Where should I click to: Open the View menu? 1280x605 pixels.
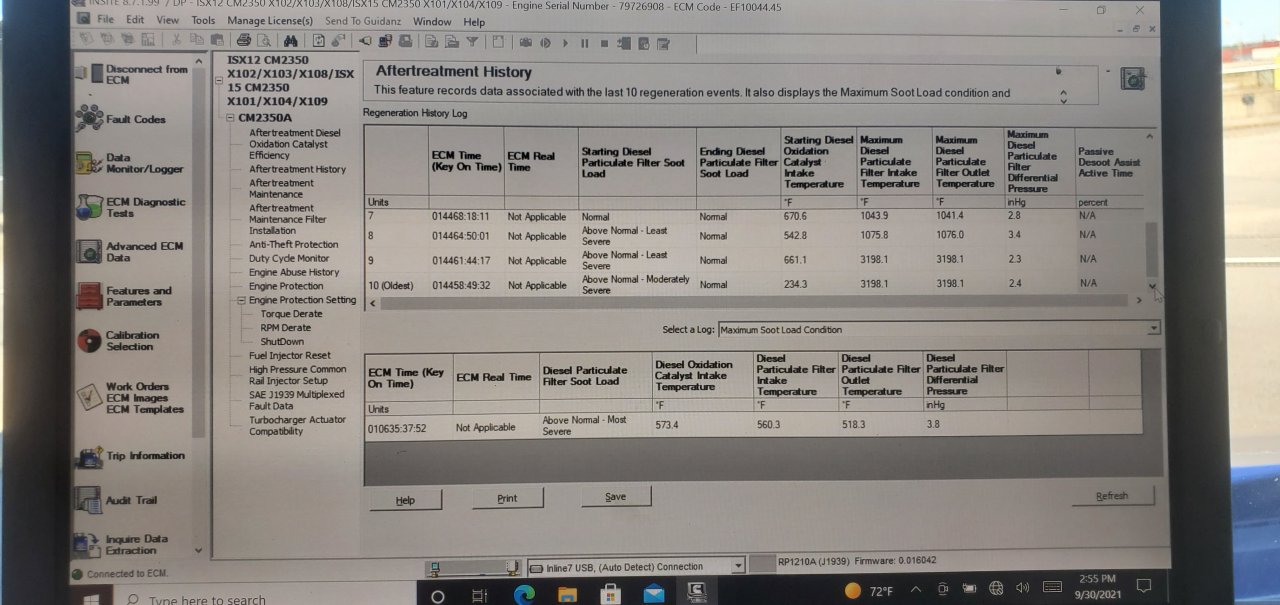coord(168,20)
